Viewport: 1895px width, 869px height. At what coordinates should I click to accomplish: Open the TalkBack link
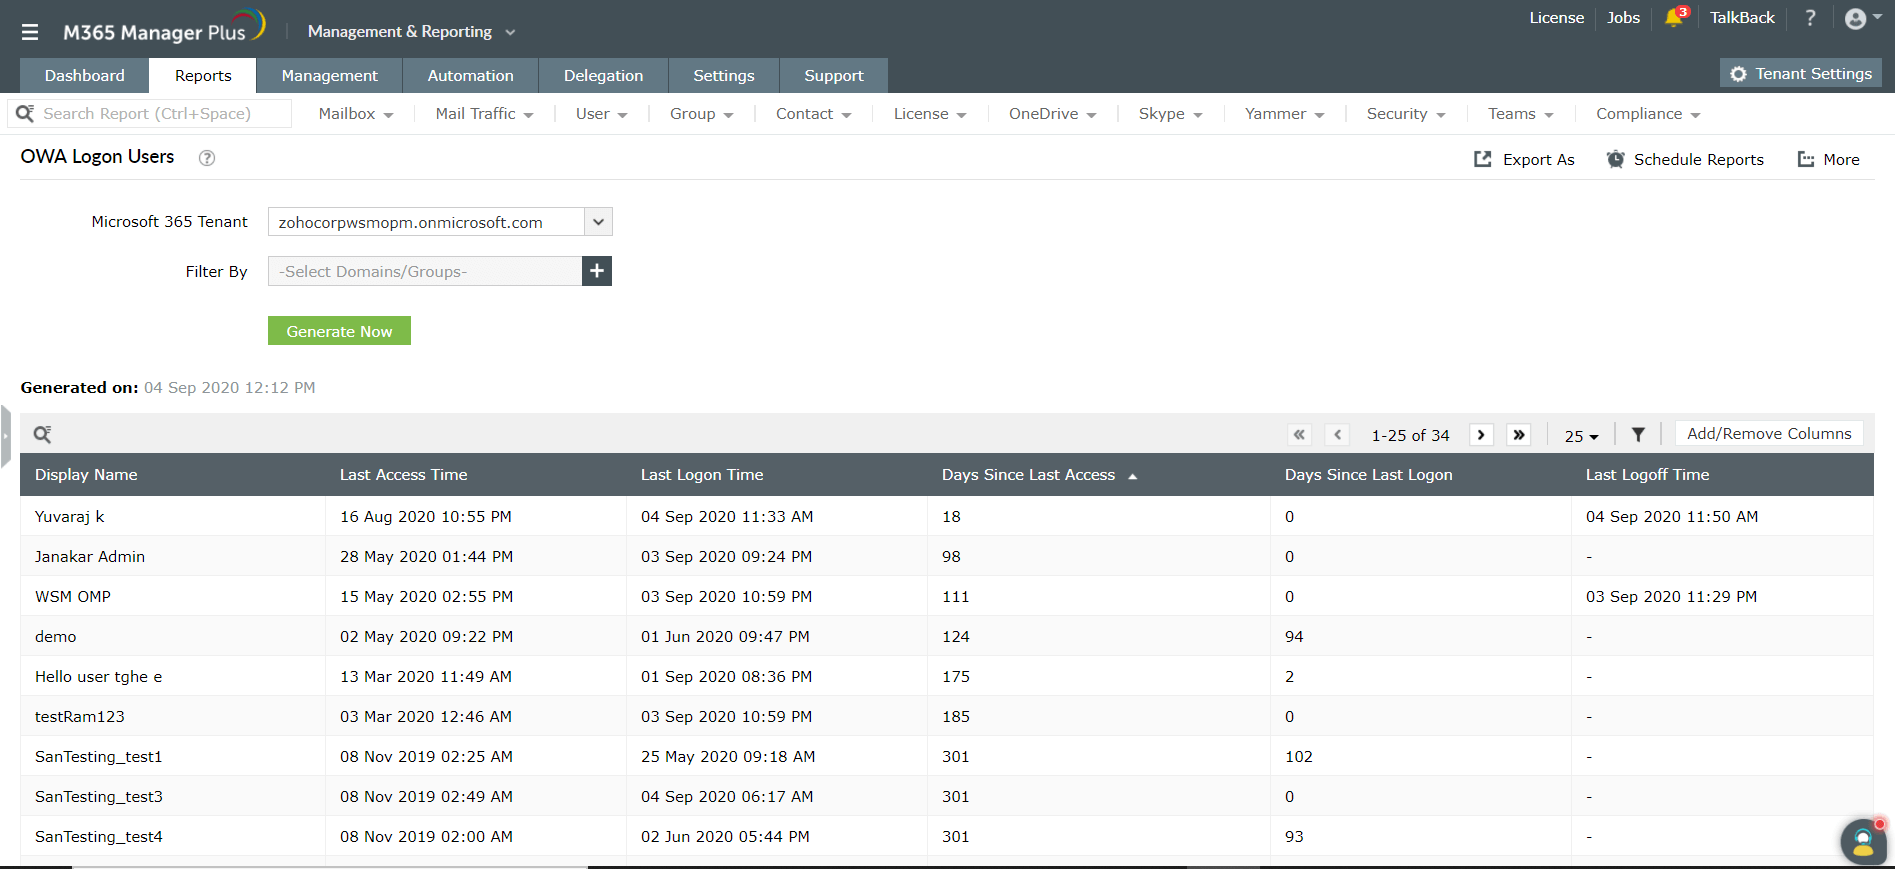(x=1742, y=18)
